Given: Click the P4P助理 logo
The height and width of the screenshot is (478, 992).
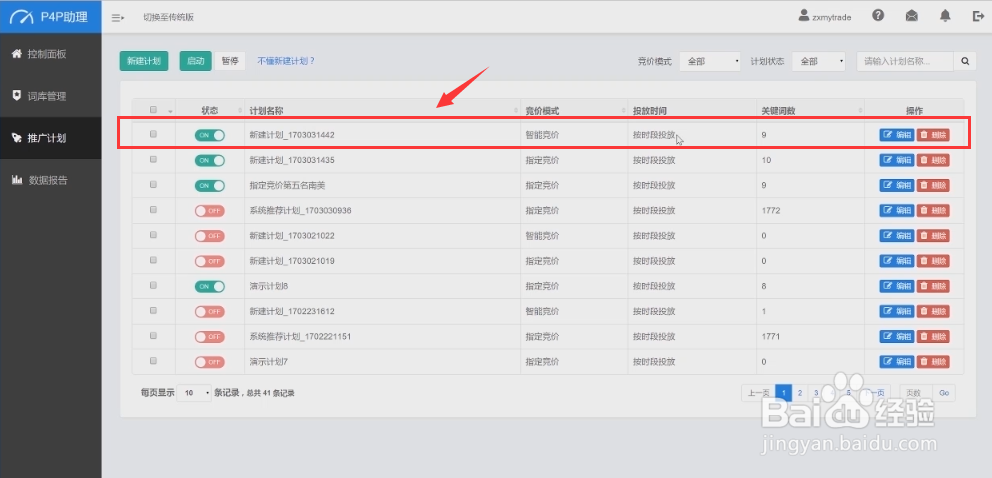Looking at the screenshot, I should pyautogui.click(x=51, y=16).
